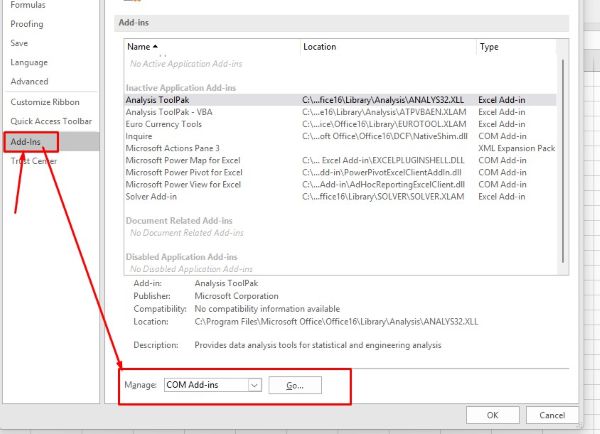Viewport: 600px width, 434px height.
Task: Select Microsoft Power Map for Excel
Action: (340, 160)
